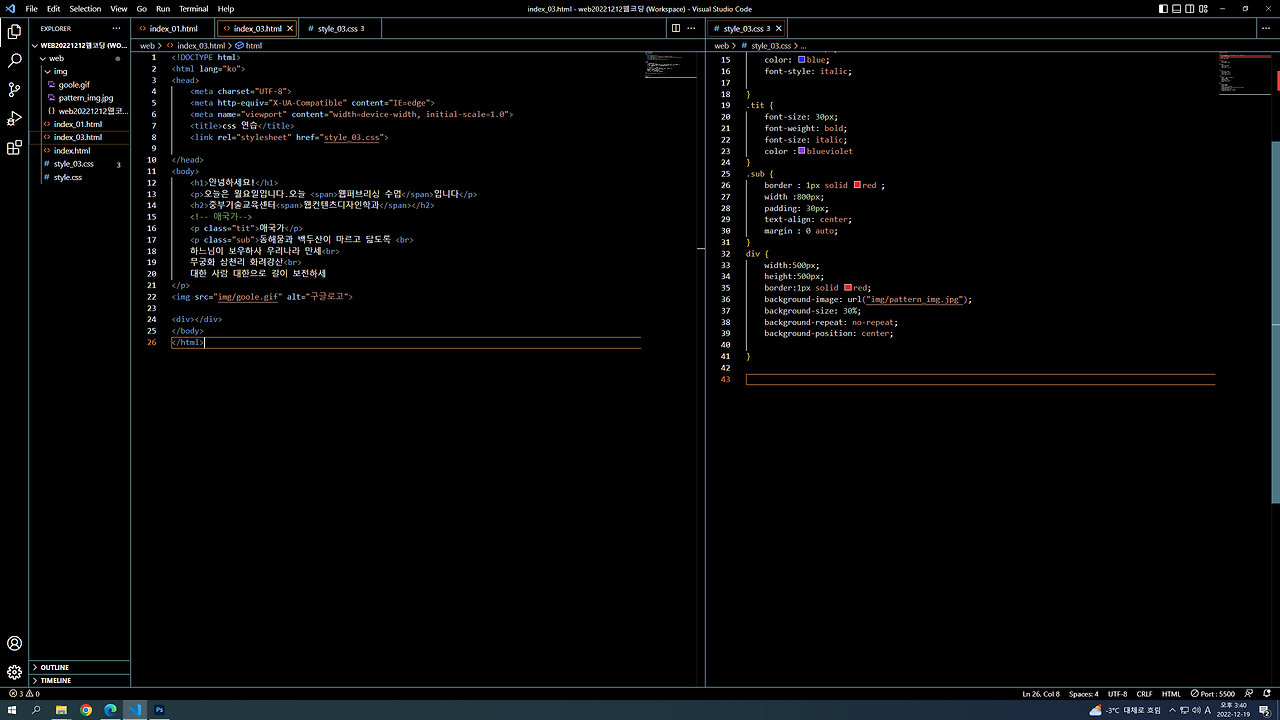1280x720 pixels.
Task: Expand the TIMELINE section
Action: [x=80, y=680]
